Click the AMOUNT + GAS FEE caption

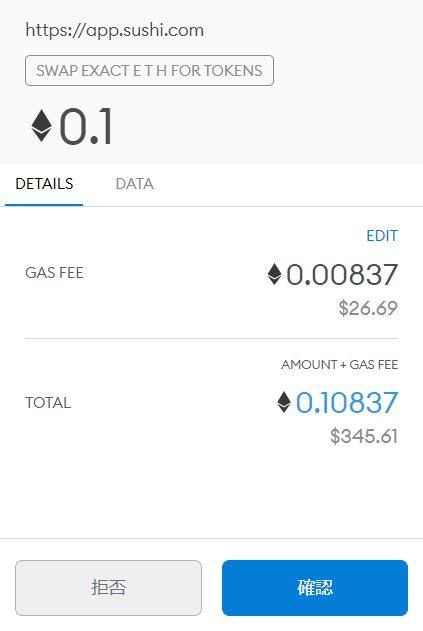(x=340, y=365)
